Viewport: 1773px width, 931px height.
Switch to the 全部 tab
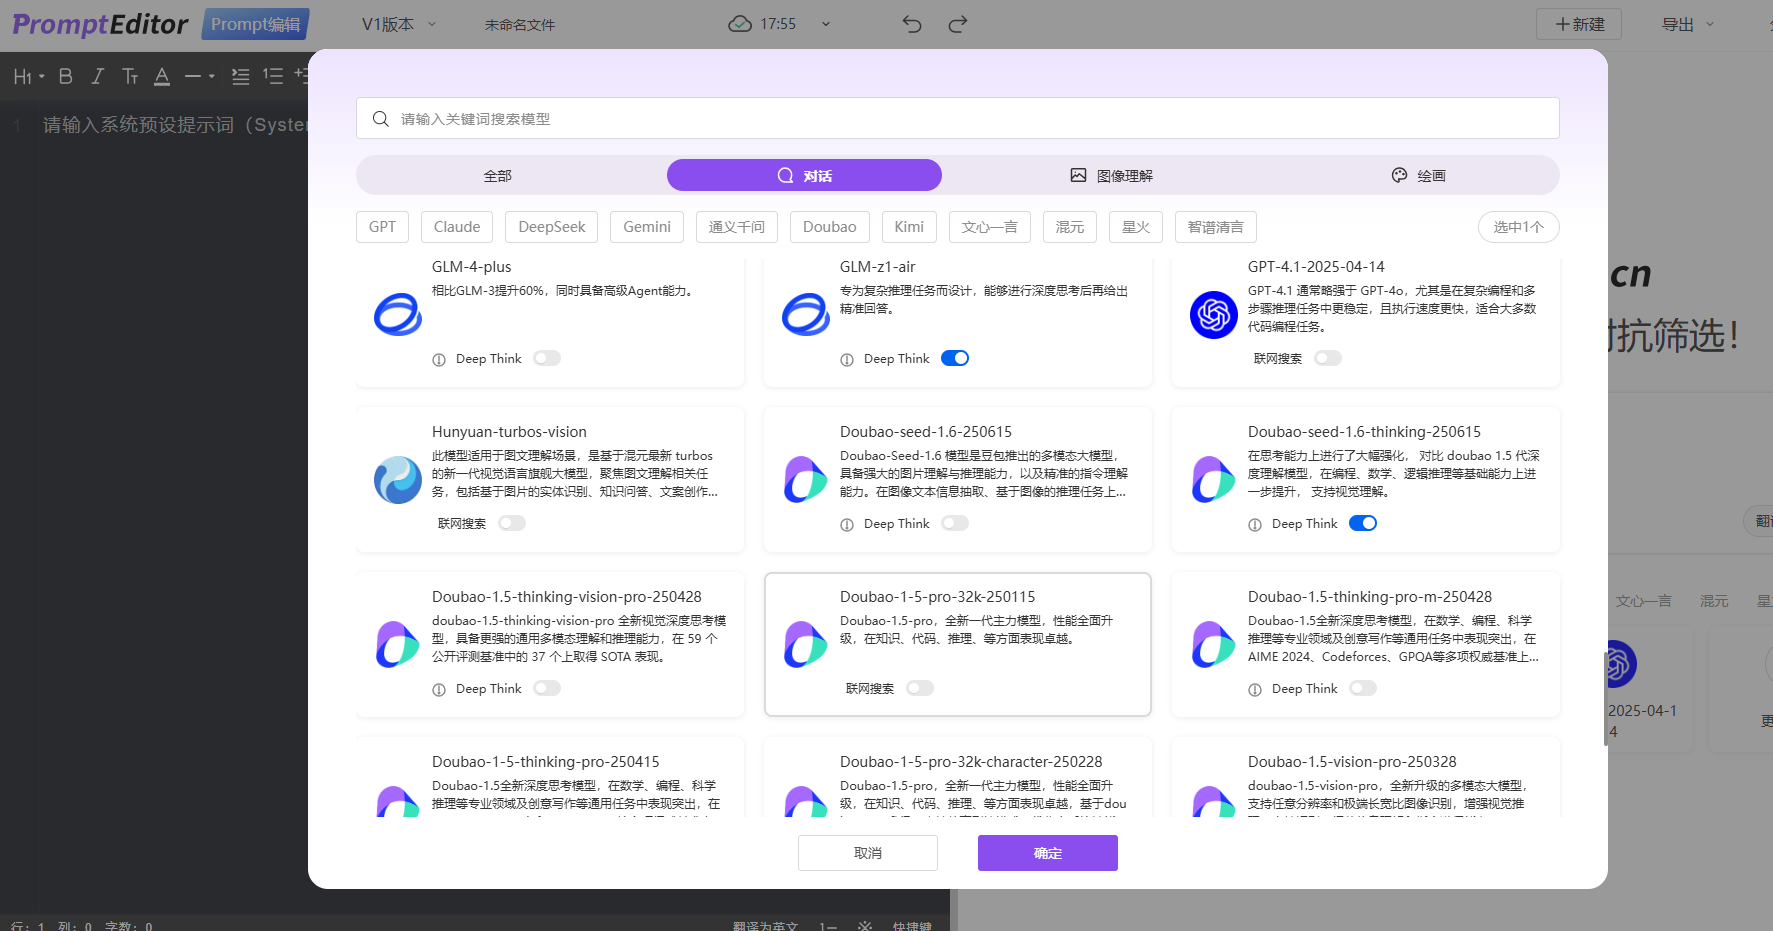(x=497, y=175)
